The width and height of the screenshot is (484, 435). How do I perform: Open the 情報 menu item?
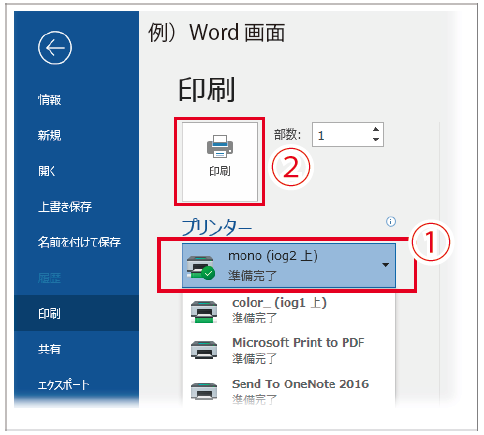point(49,100)
